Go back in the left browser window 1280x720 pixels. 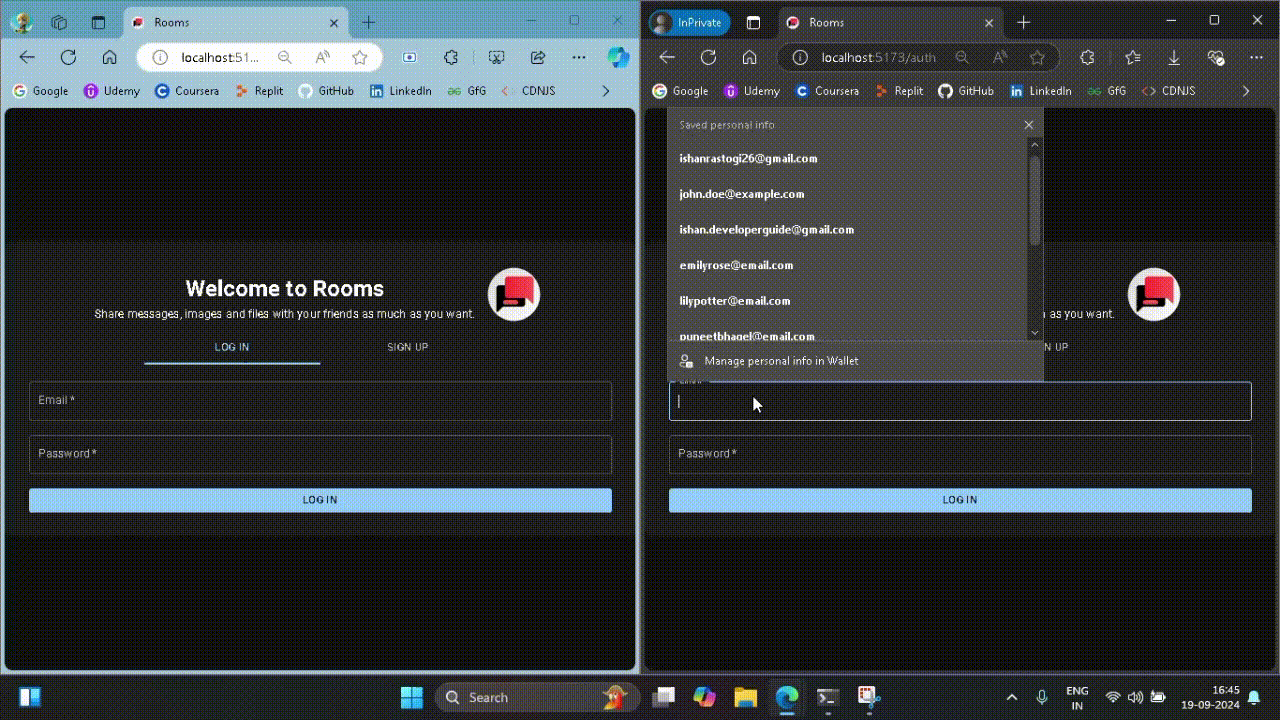[27, 58]
